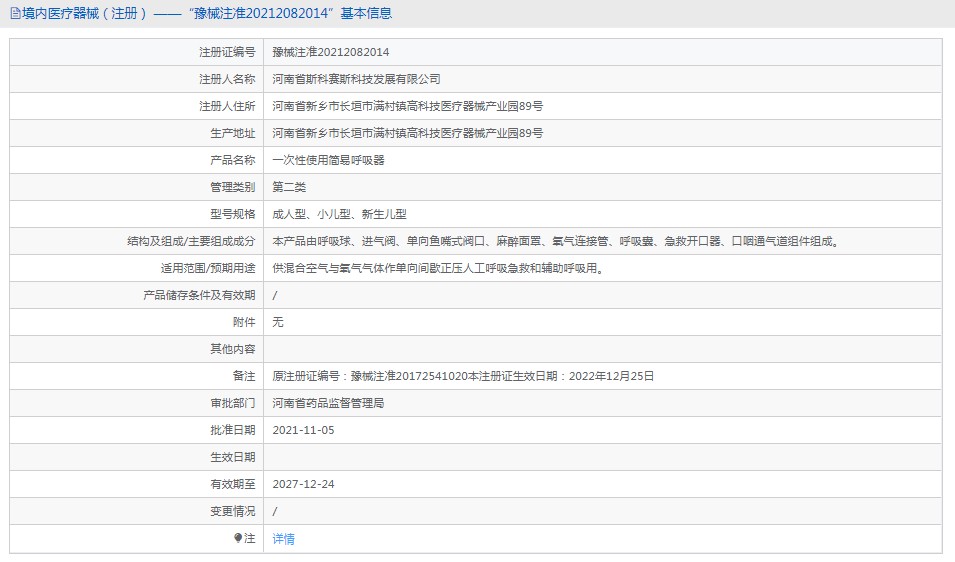Click approval date 2021-11-05
The image size is (955, 562).
point(303,430)
